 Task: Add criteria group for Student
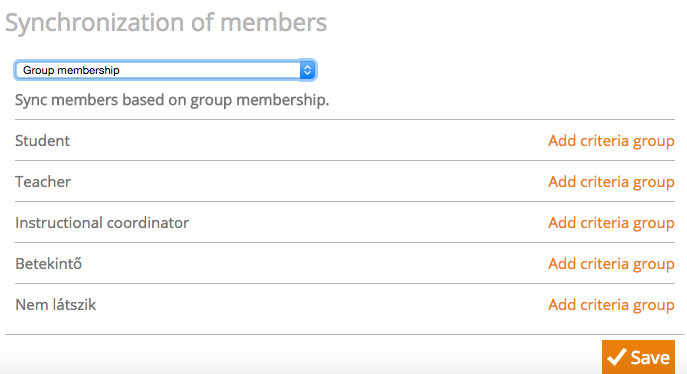point(611,141)
